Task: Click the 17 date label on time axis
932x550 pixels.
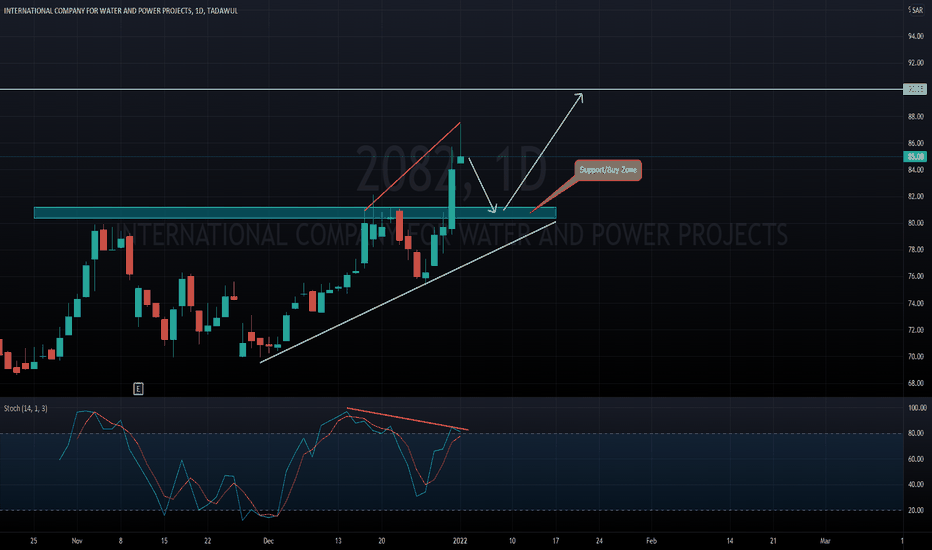Action: tap(556, 541)
